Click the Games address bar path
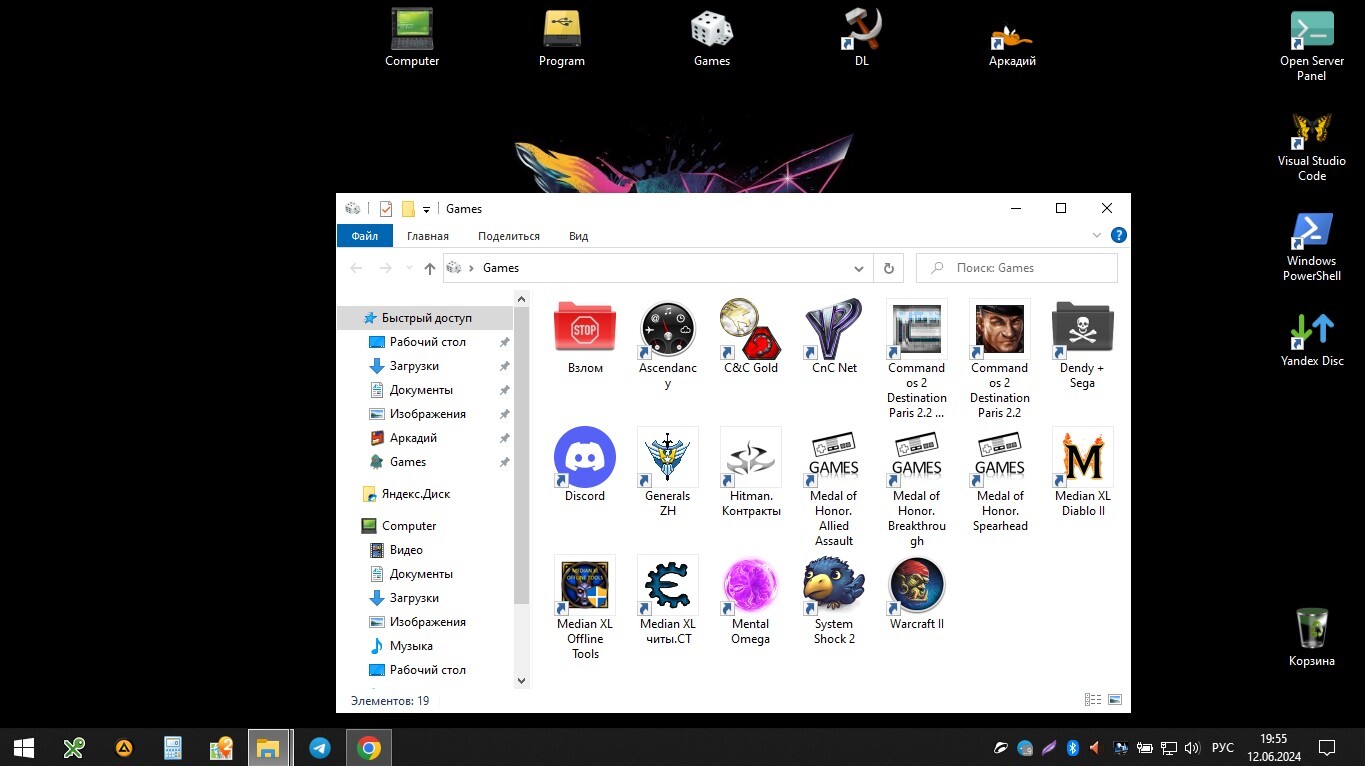 click(501, 268)
